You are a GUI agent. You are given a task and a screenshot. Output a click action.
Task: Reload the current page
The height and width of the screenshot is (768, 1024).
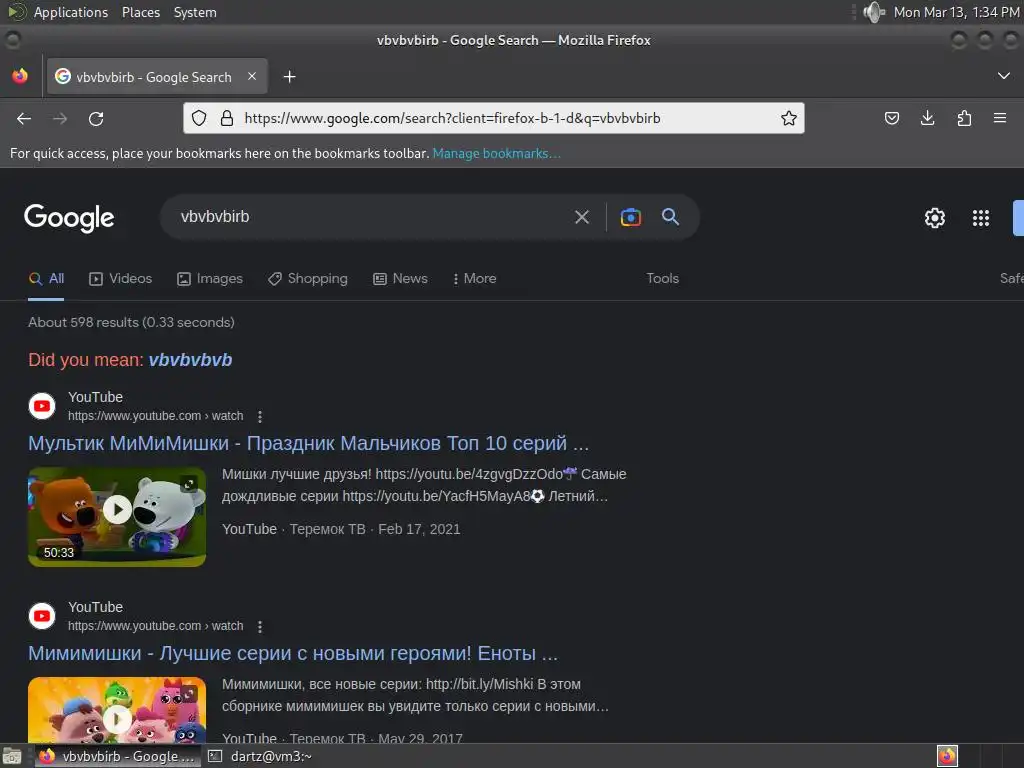coord(96,119)
